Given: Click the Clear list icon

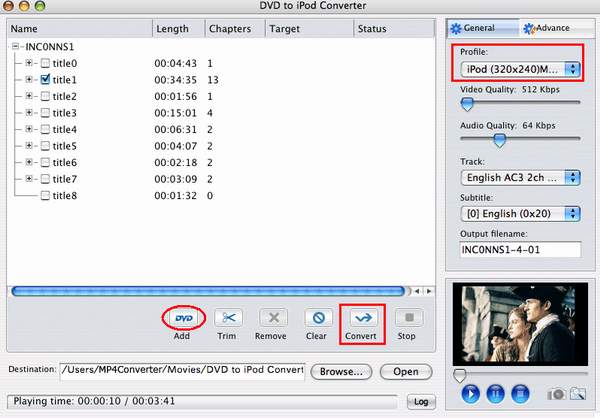Looking at the screenshot, I should point(318,318).
